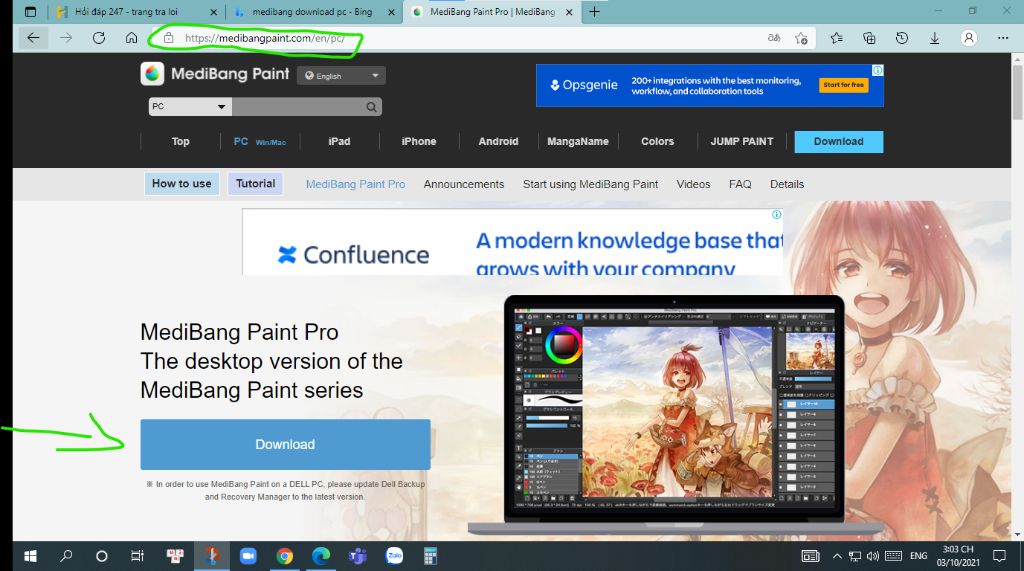The height and width of the screenshot is (571, 1024).
Task: Click the How to use button
Action: 182,184
